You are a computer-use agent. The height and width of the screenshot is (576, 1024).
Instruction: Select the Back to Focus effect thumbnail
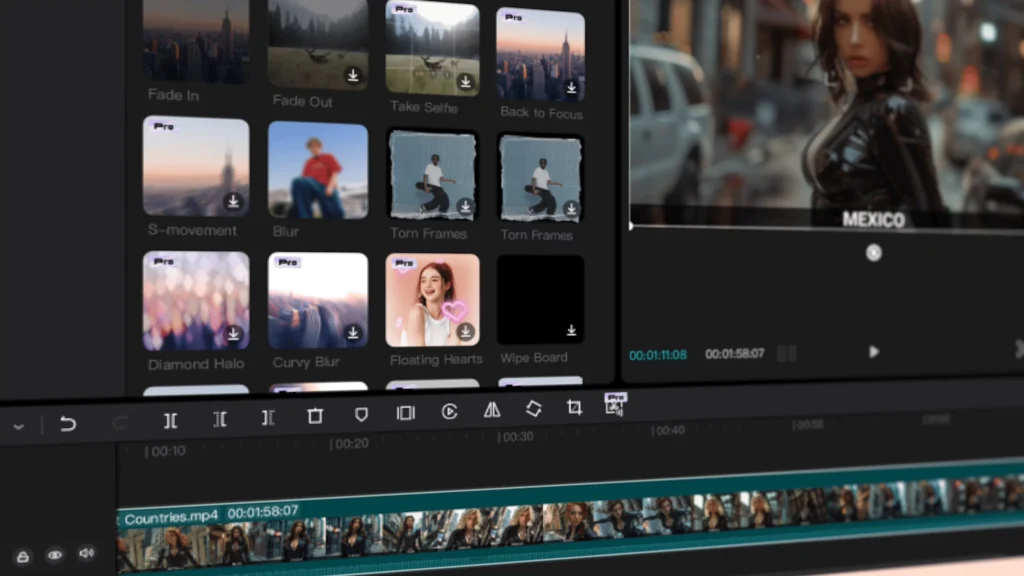pyautogui.click(x=540, y=54)
